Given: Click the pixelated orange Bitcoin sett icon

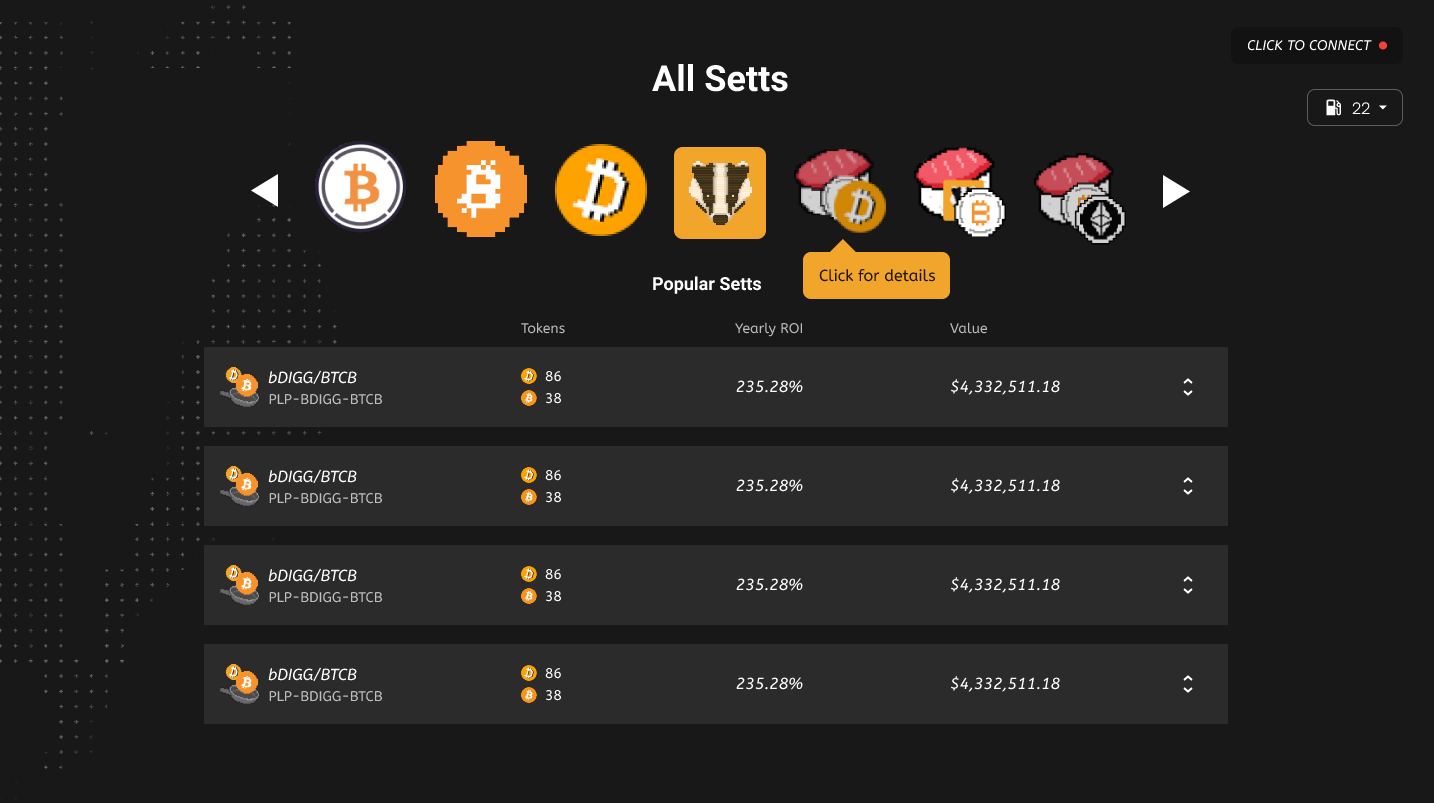Looking at the screenshot, I should pyautogui.click(x=481, y=189).
